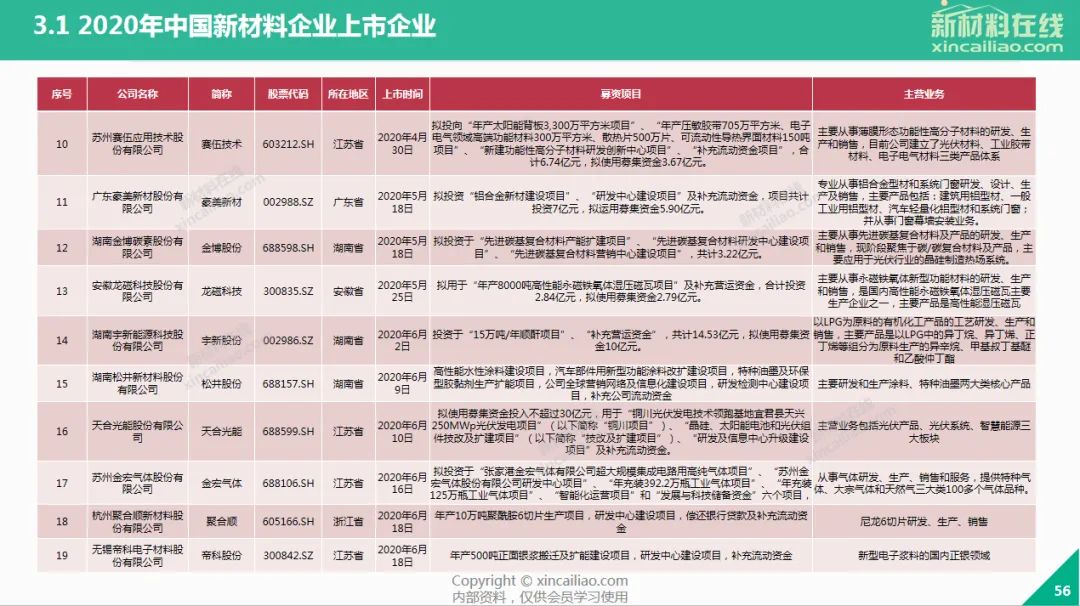Screen dimensions: 1080x606
Task: Click the page number 56 badge
Action: pos(1061,591)
